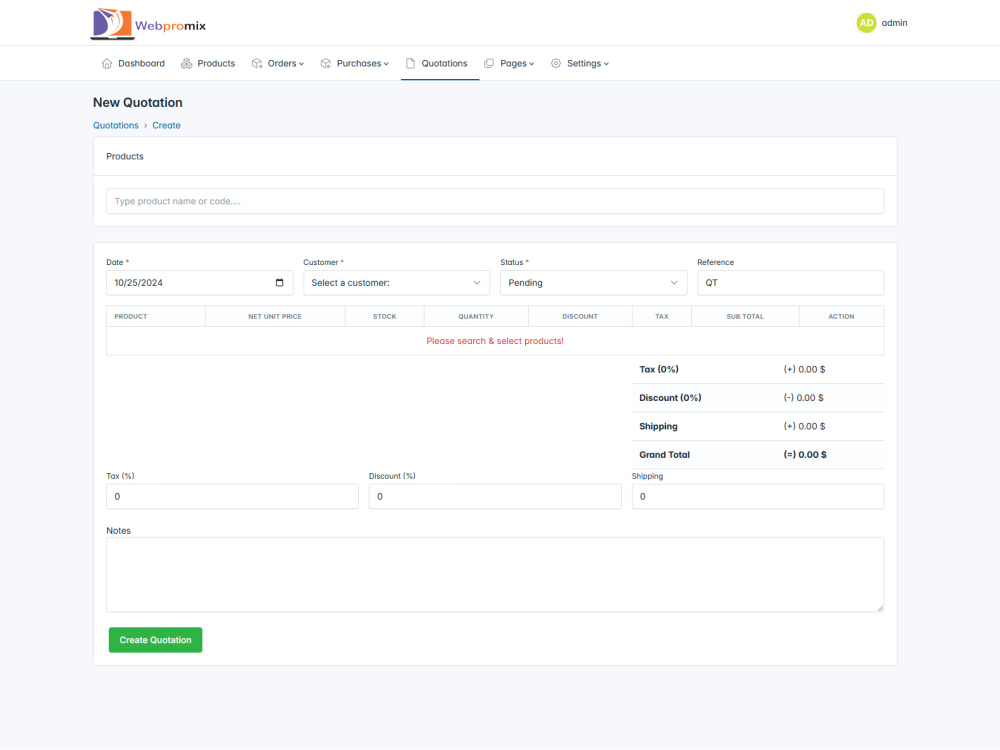Image resolution: width=1000 pixels, height=750 pixels.
Task: Click the Date input field
Action: pos(200,283)
